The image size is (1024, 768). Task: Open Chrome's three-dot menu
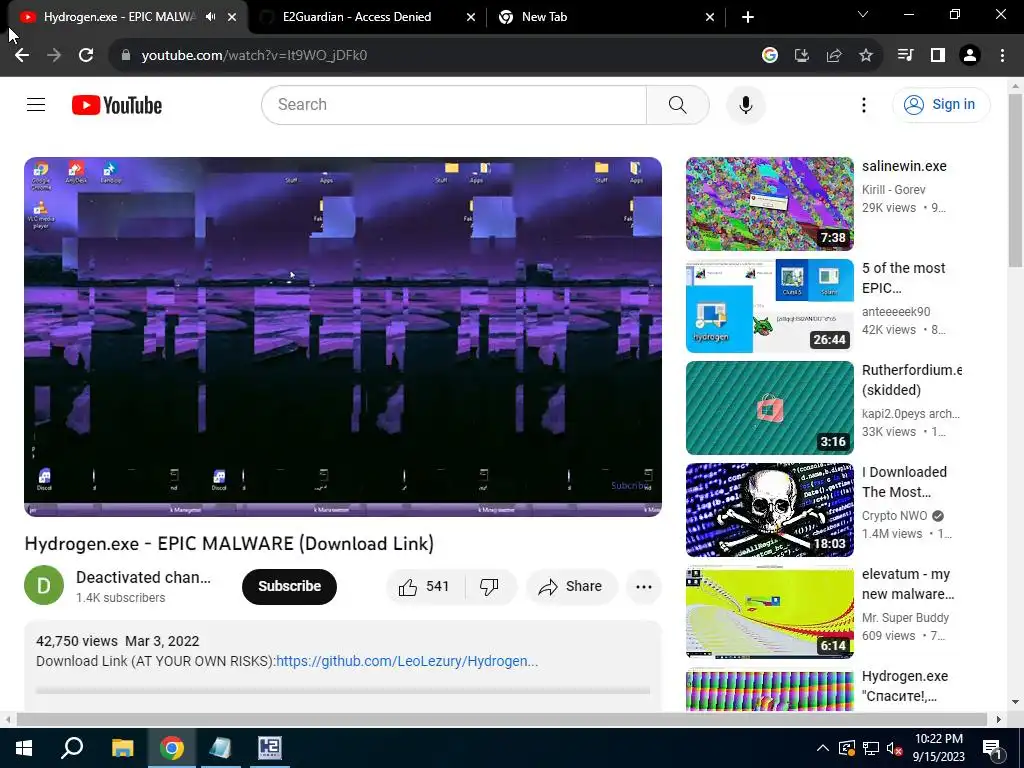(1002, 56)
